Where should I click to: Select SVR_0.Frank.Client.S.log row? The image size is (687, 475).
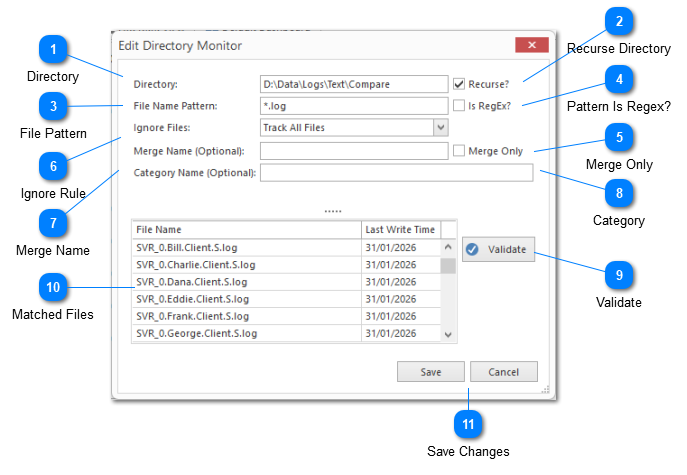pyautogui.click(x=287, y=316)
